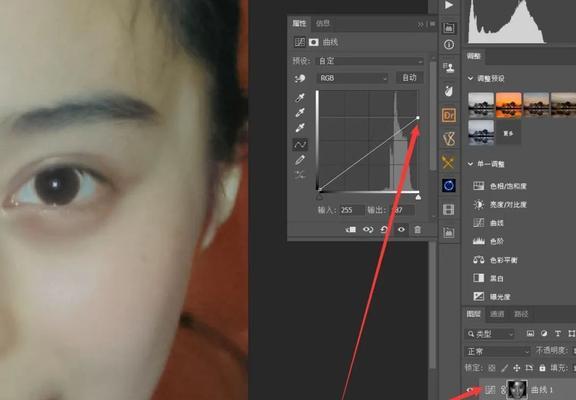Open the 预设 preset dropdown showing 自定
This screenshot has width=576, height=400.
coord(370,61)
